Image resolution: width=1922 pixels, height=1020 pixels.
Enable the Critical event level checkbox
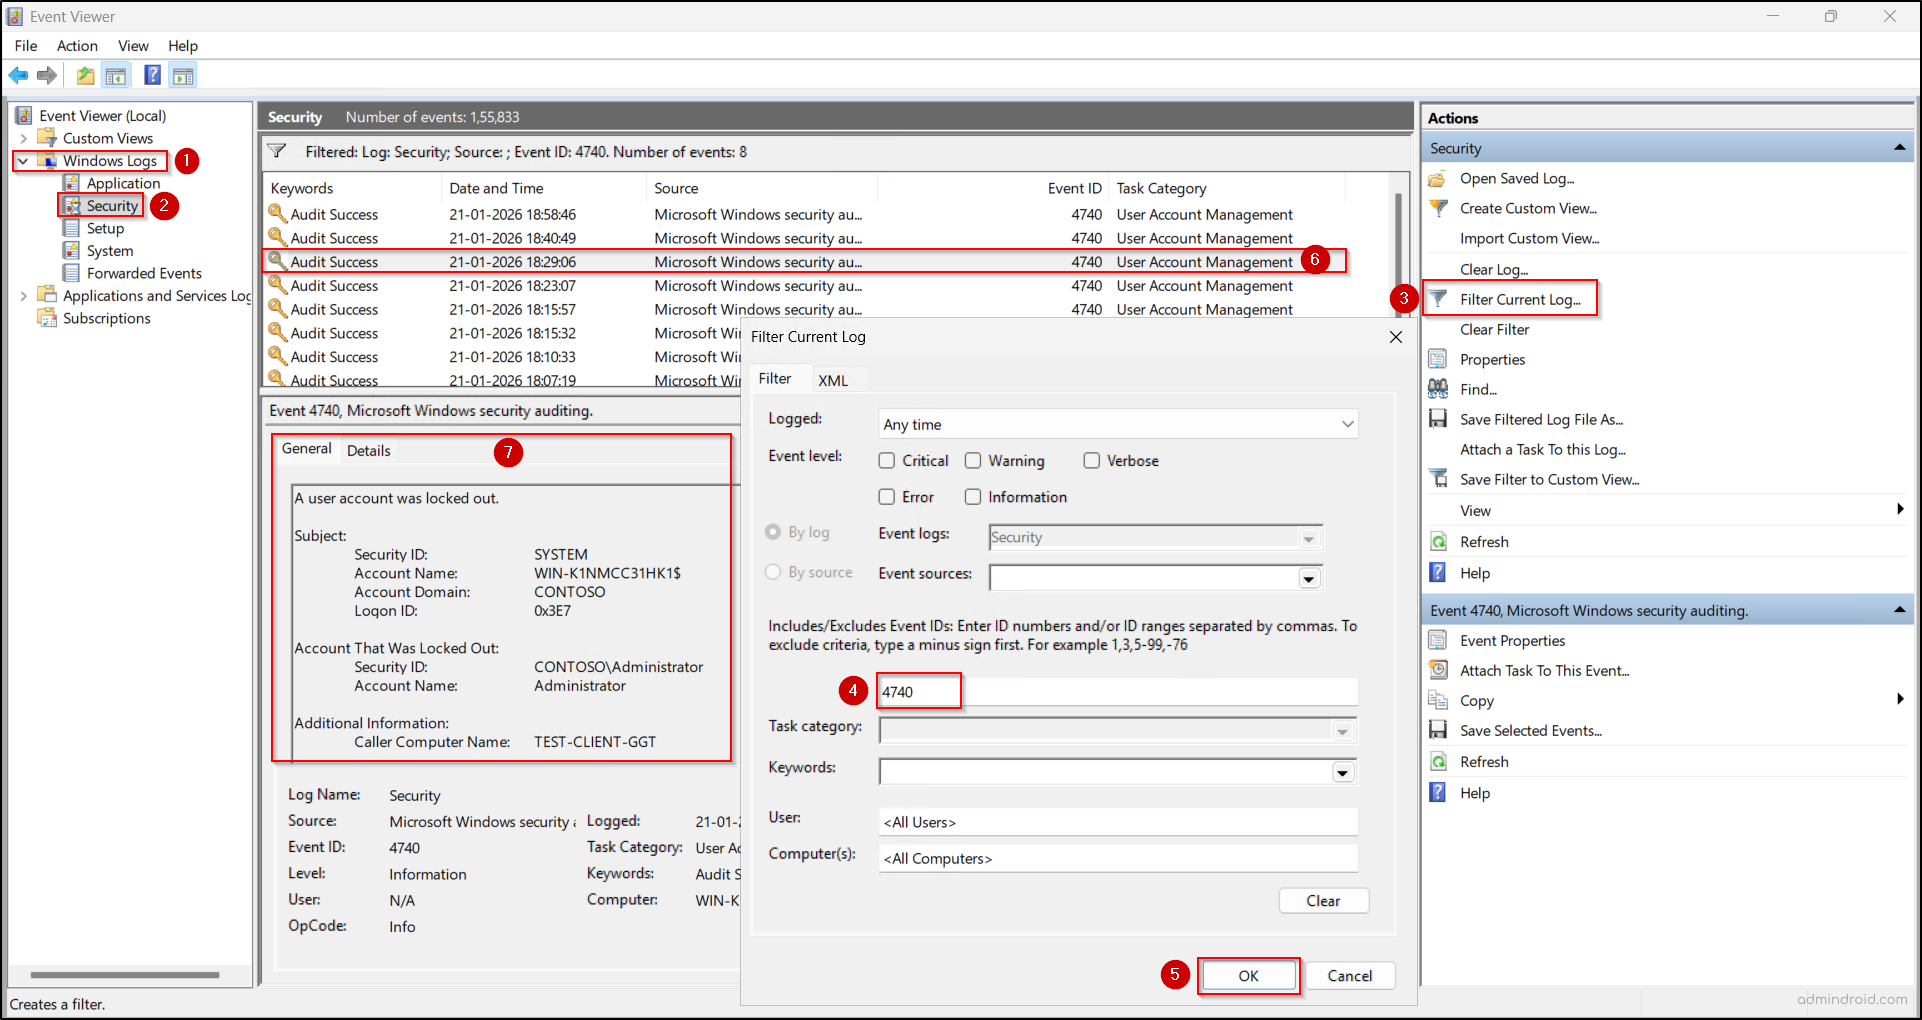pyautogui.click(x=887, y=460)
